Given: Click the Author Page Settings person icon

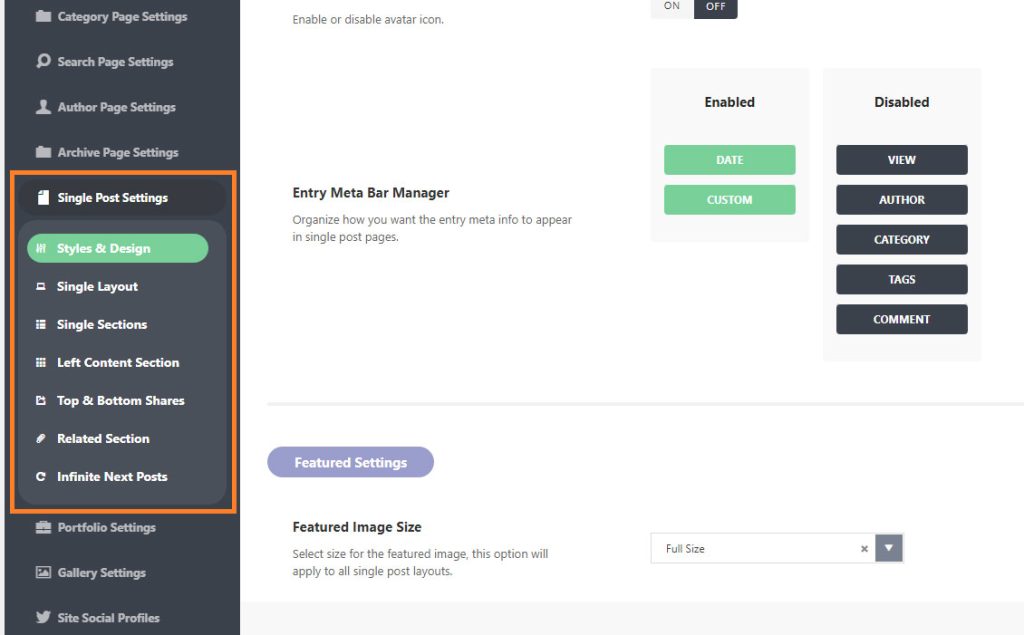Looking at the screenshot, I should coord(43,106).
